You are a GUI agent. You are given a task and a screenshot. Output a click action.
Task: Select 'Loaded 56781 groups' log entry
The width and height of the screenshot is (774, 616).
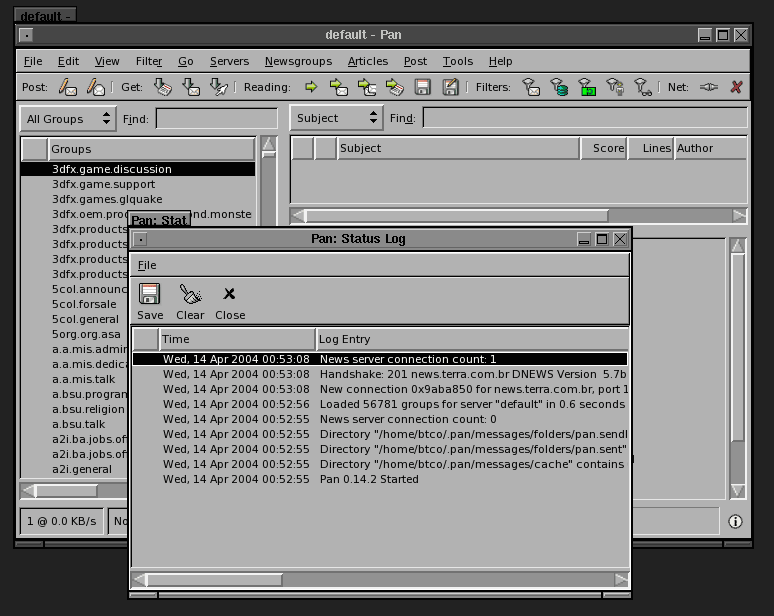[380, 404]
